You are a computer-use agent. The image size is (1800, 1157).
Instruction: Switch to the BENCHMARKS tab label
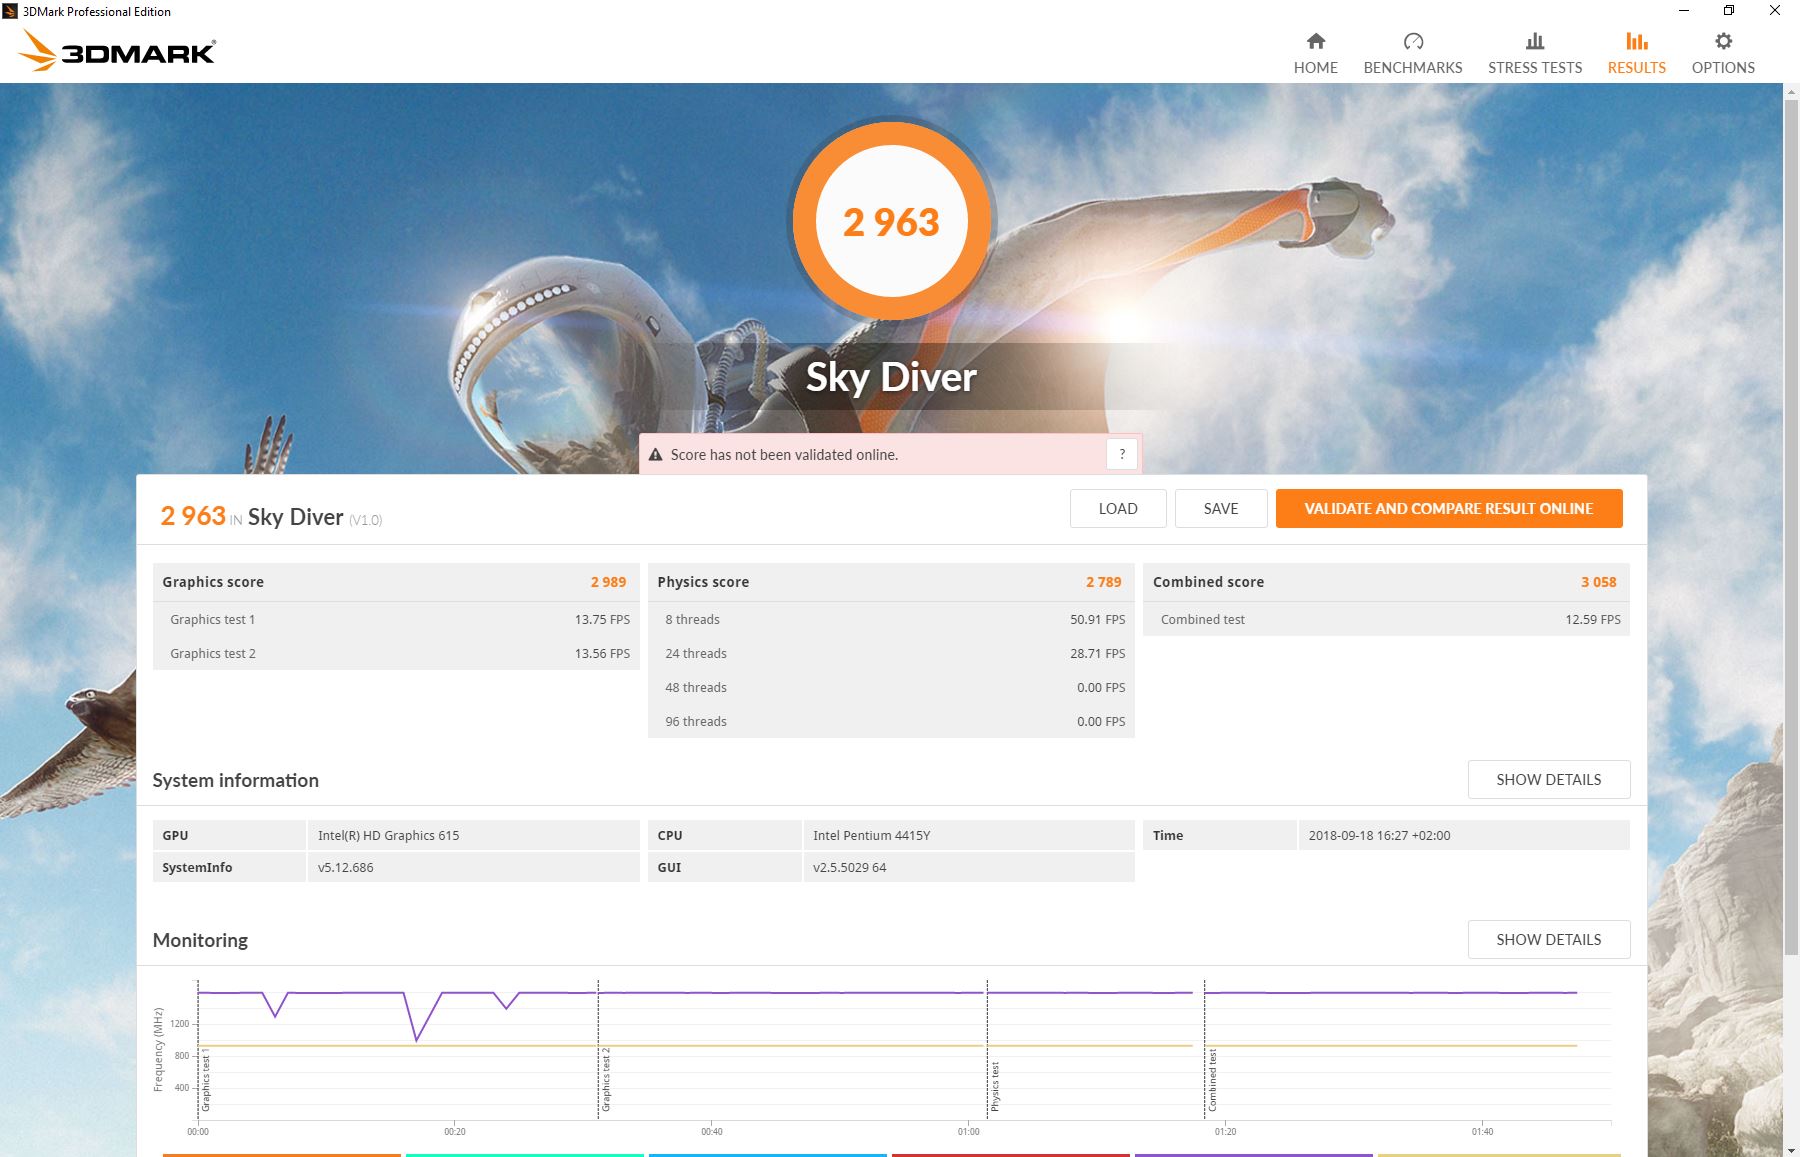[x=1412, y=68]
